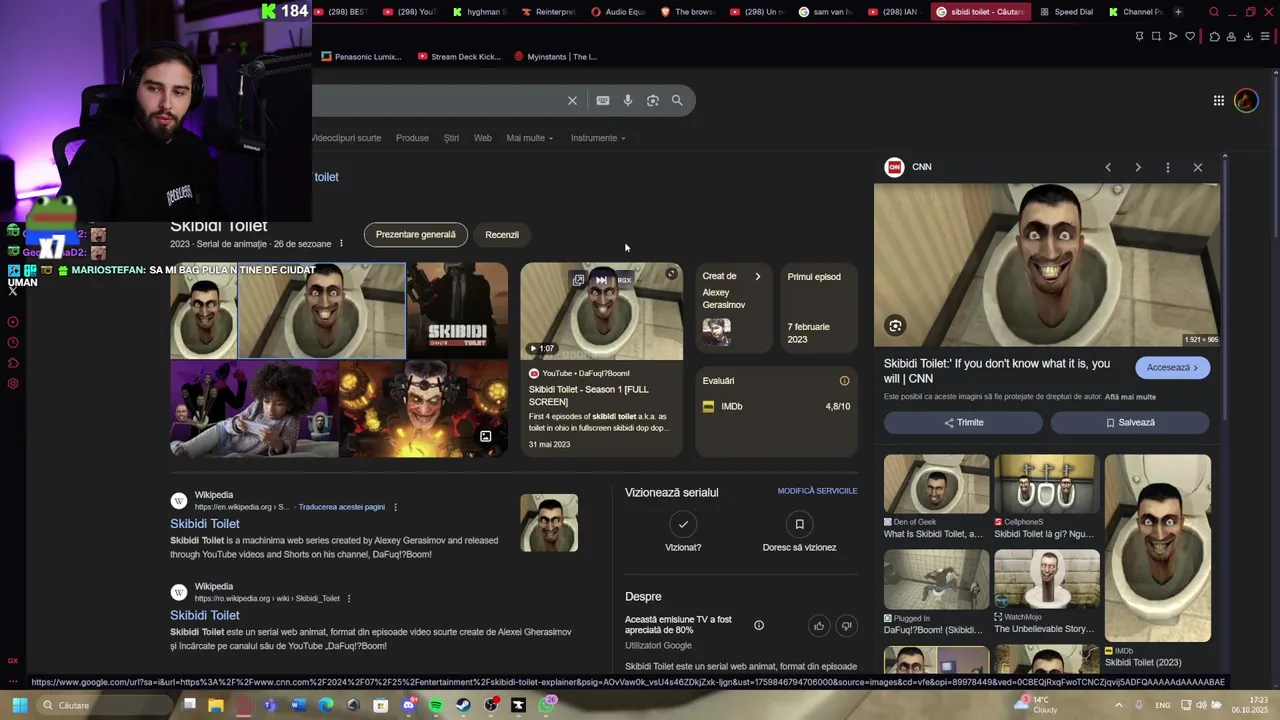The height and width of the screenshot is (720, 1280).
Task: Open browser search icon in tab bar
Action: click(x=1214, y=12)
